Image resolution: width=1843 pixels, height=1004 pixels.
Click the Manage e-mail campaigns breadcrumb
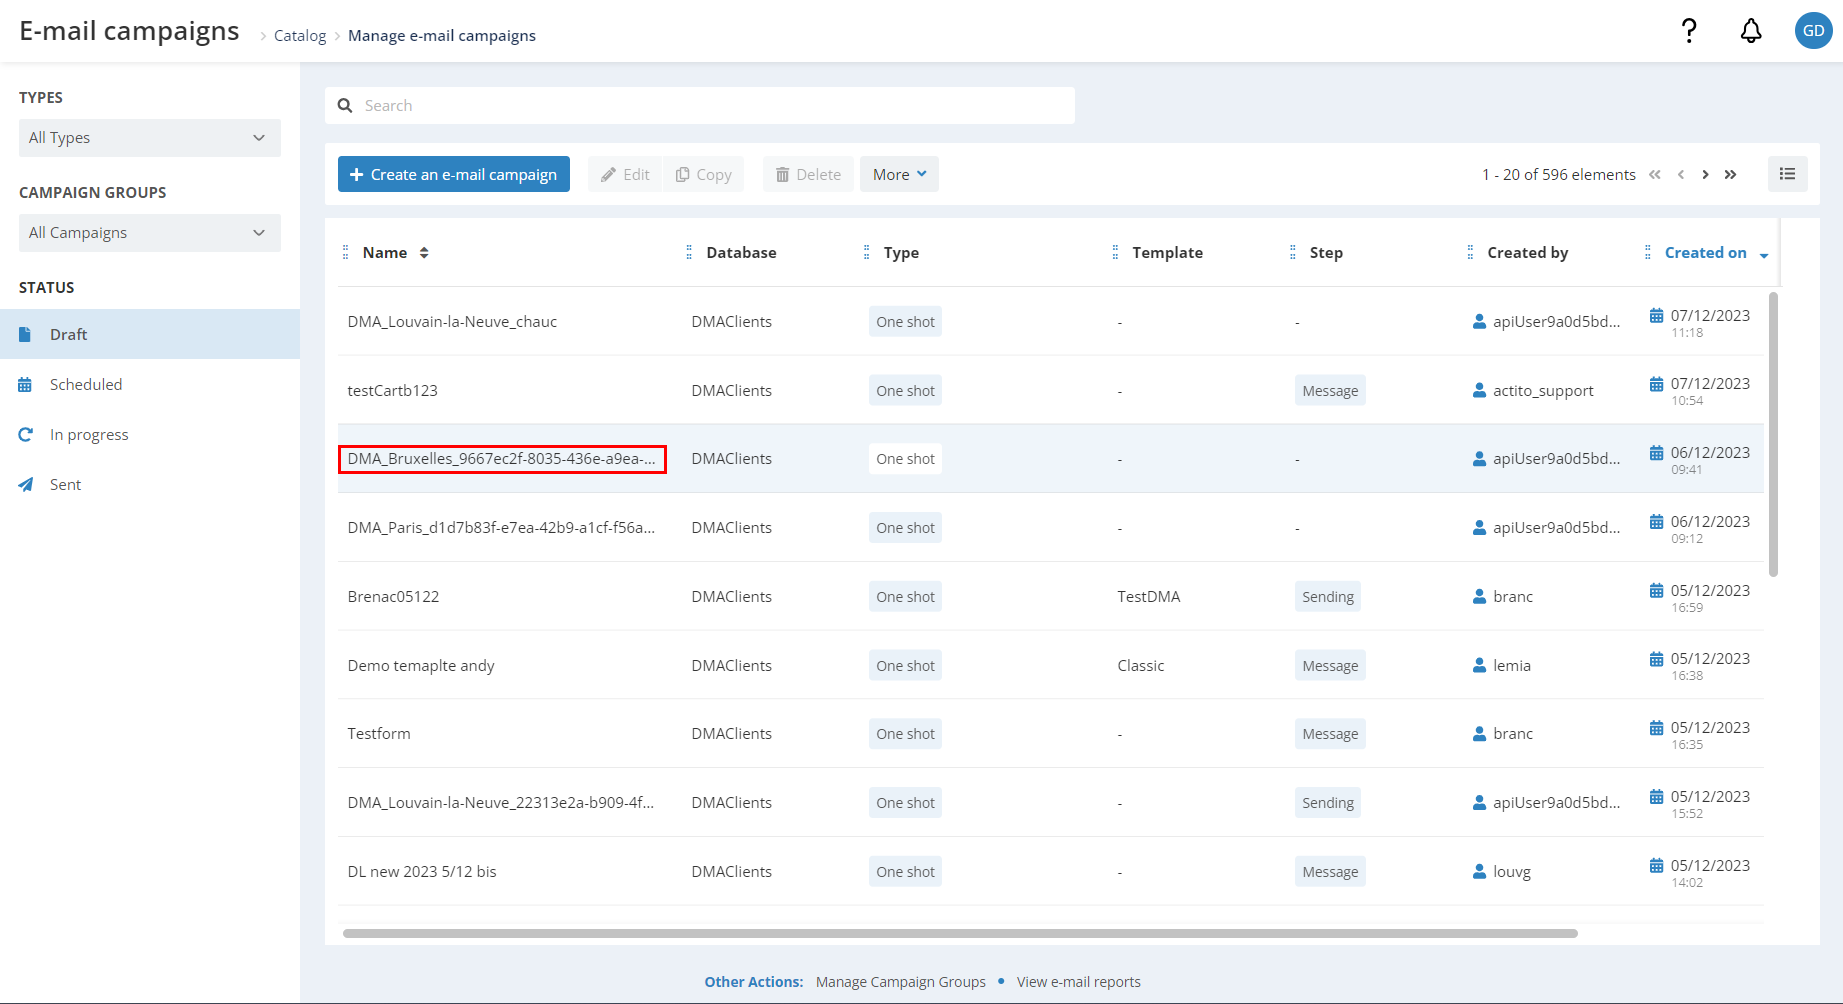[x=442, y=36]
